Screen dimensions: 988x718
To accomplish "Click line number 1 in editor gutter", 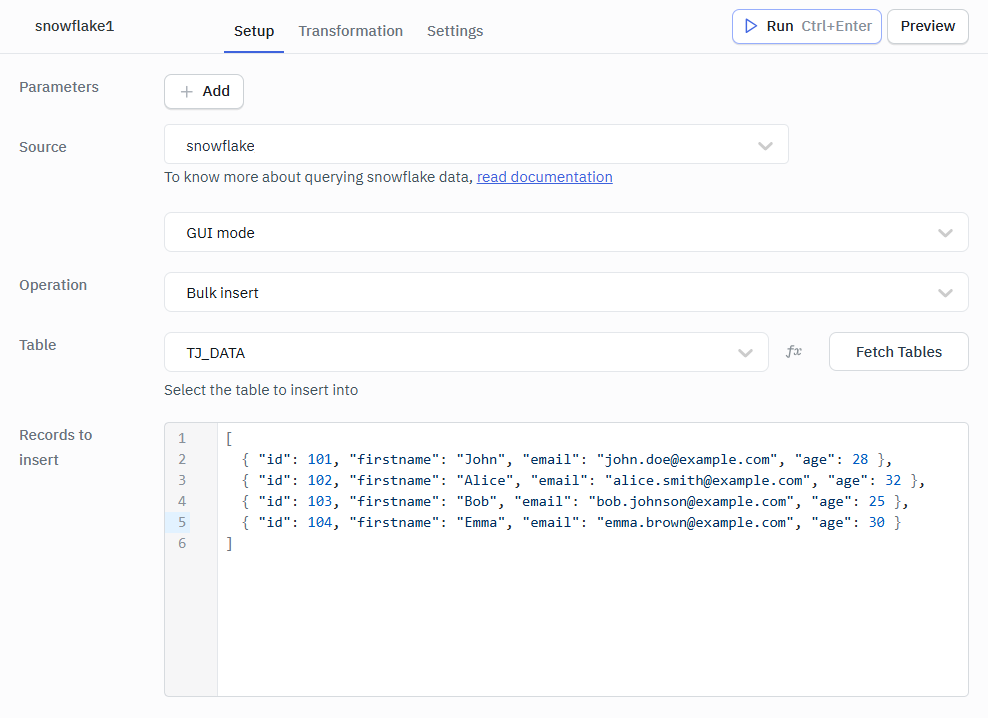I will point(182,438).
